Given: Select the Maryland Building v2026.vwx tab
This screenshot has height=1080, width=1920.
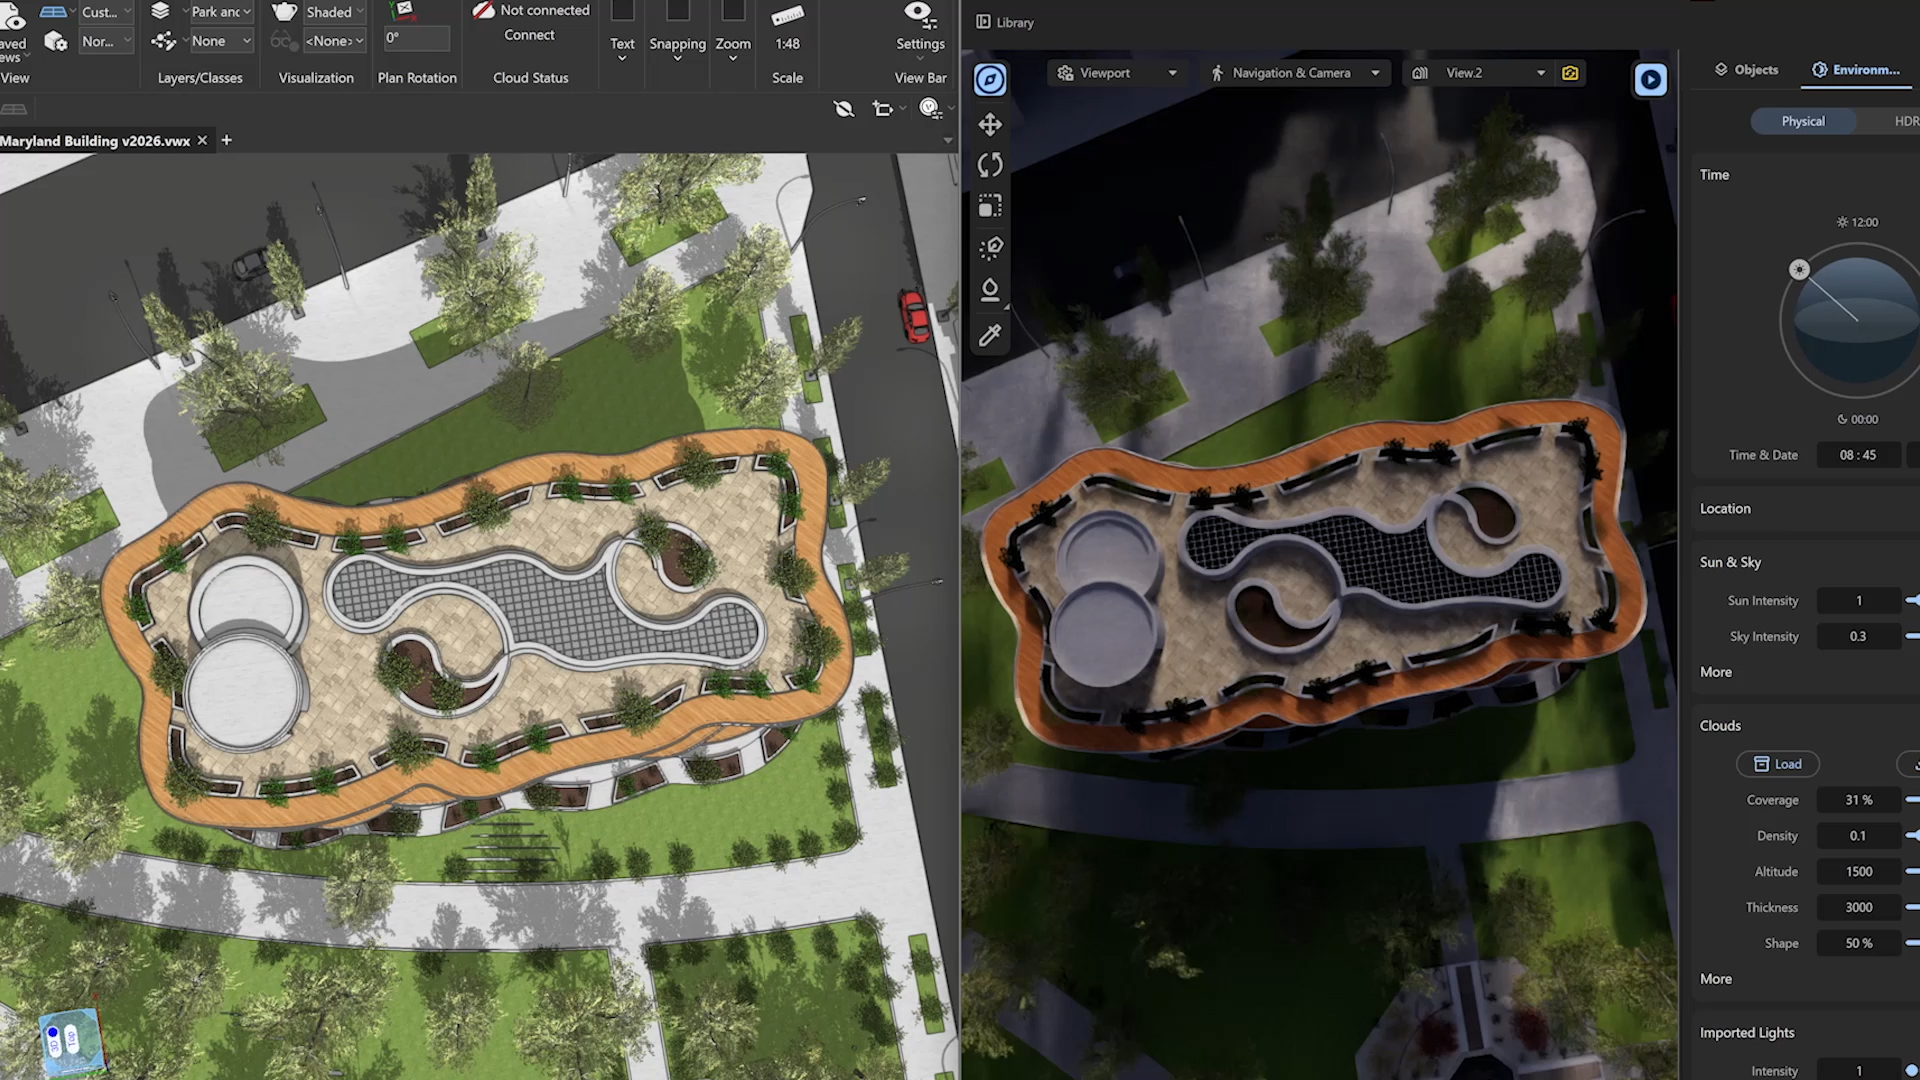Looking at the screenshot, I should click(x=95, y=141).
